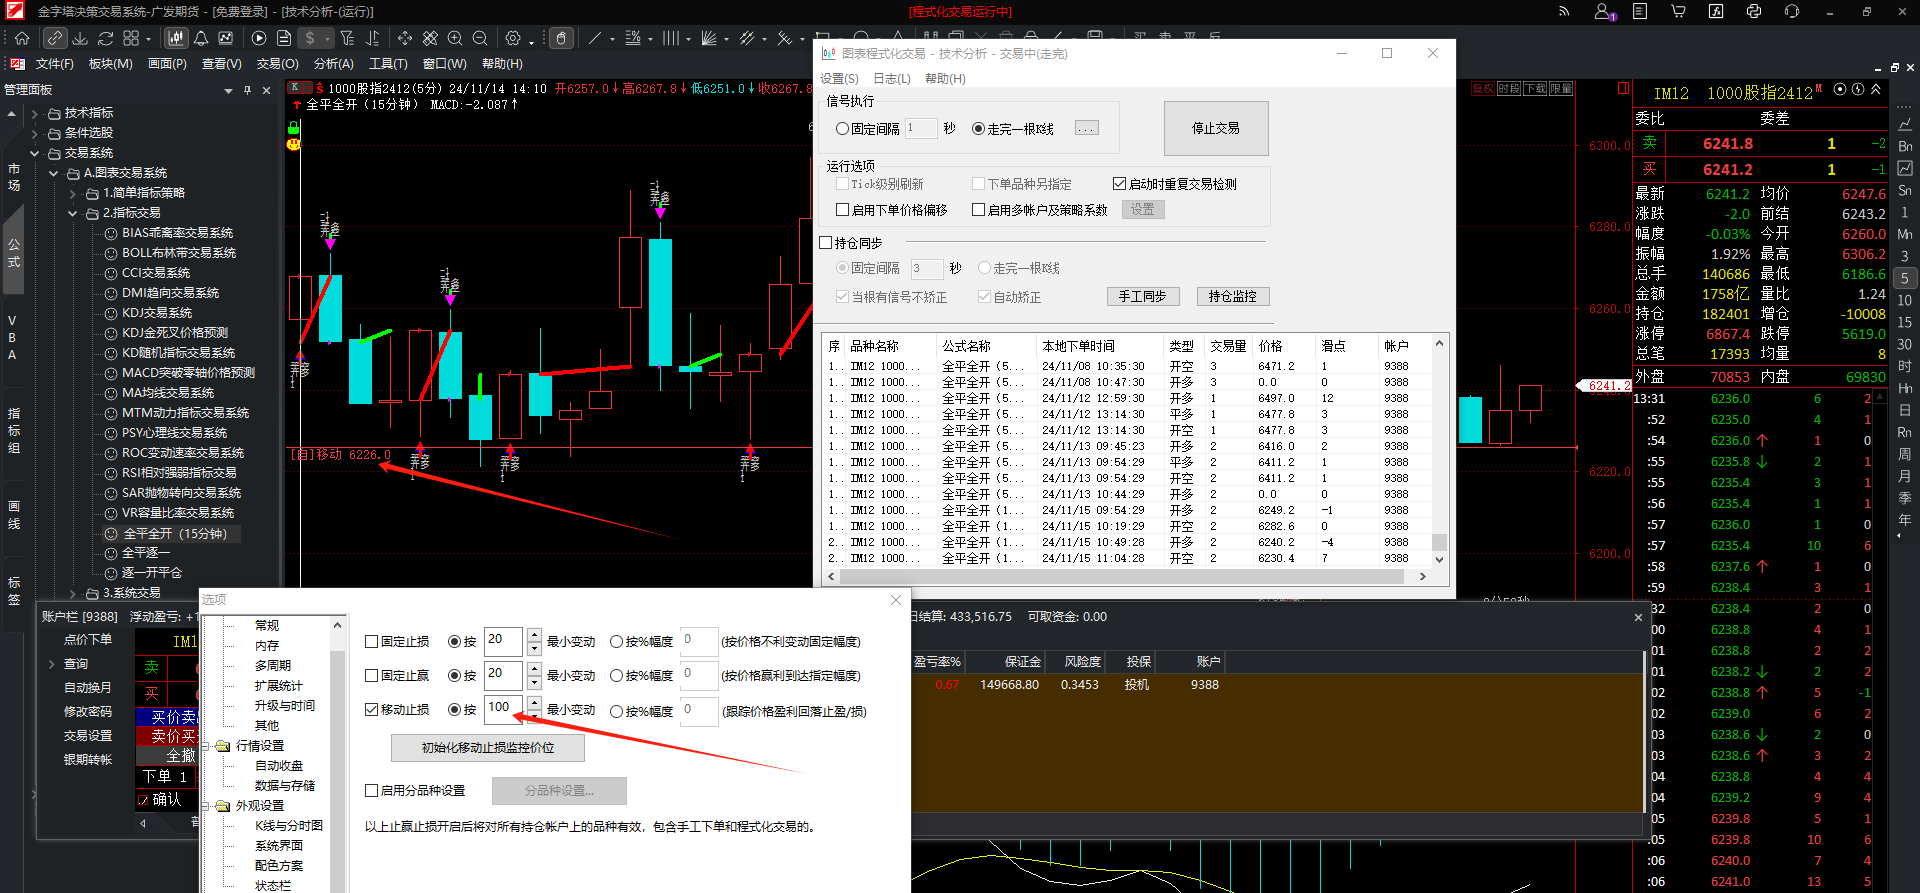
Task: Click the play run toolbar icon
Action: 259,38
